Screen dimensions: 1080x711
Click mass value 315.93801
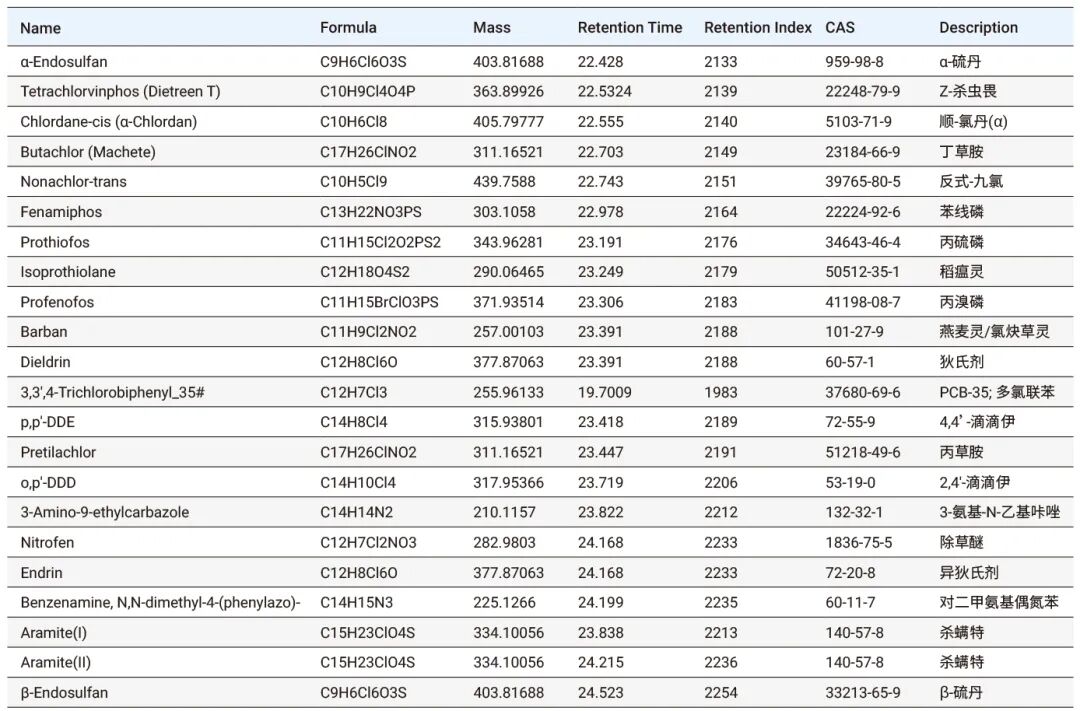tap(508, 422)
